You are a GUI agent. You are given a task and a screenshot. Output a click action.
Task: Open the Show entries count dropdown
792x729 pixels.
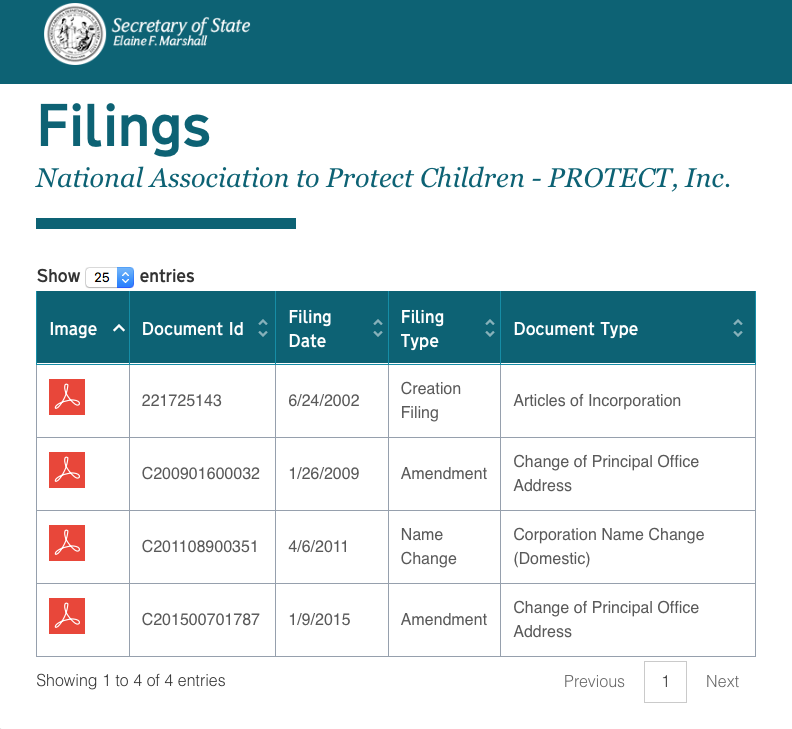click(x=110, y=277)
